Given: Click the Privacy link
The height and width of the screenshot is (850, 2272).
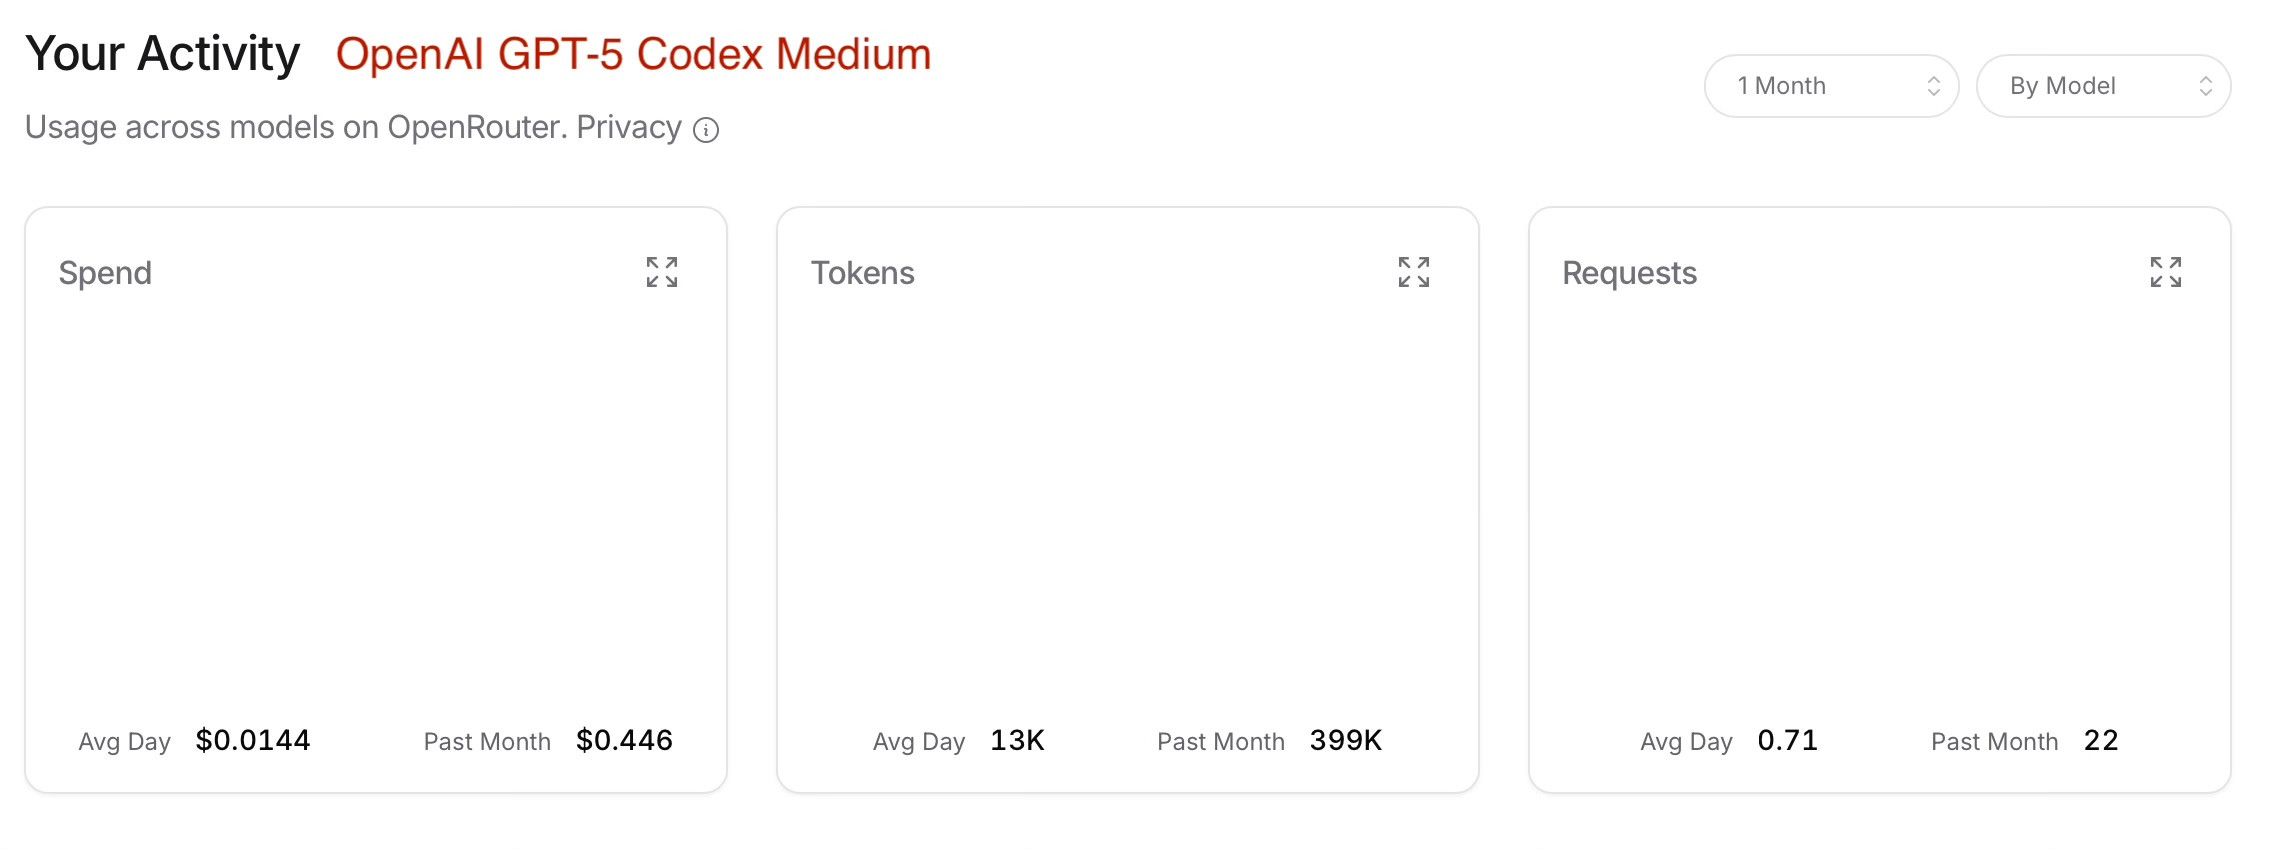Looking at the screenshot, I should click(629, 127).
